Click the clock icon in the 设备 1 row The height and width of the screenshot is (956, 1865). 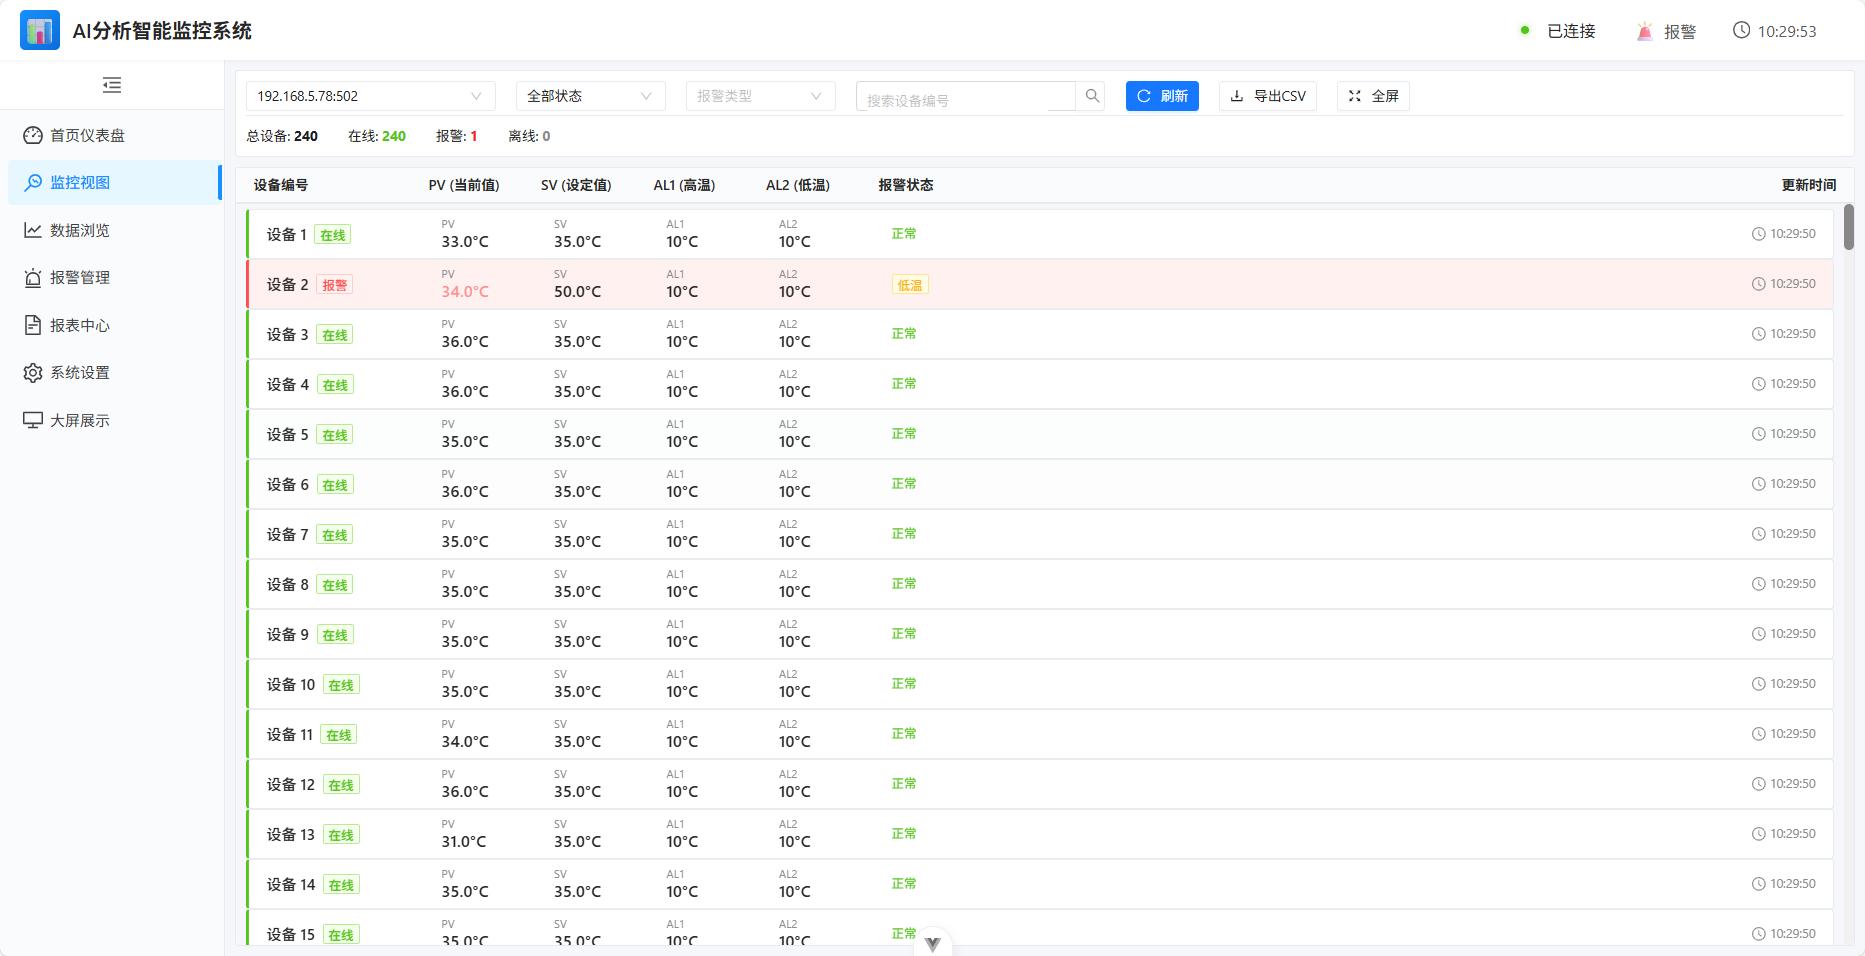1758,234
